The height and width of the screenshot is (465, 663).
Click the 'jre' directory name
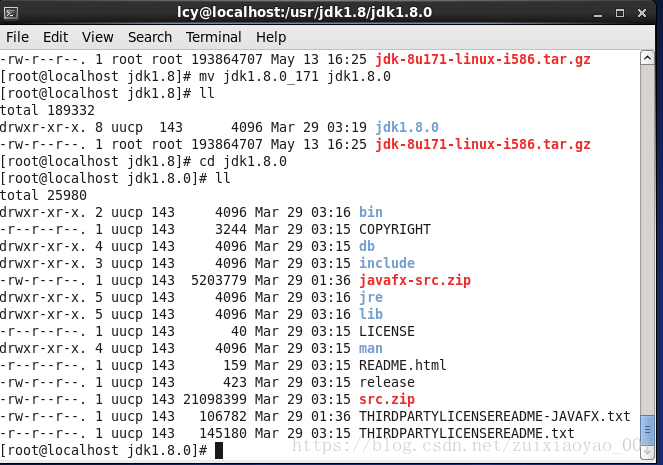371,297
